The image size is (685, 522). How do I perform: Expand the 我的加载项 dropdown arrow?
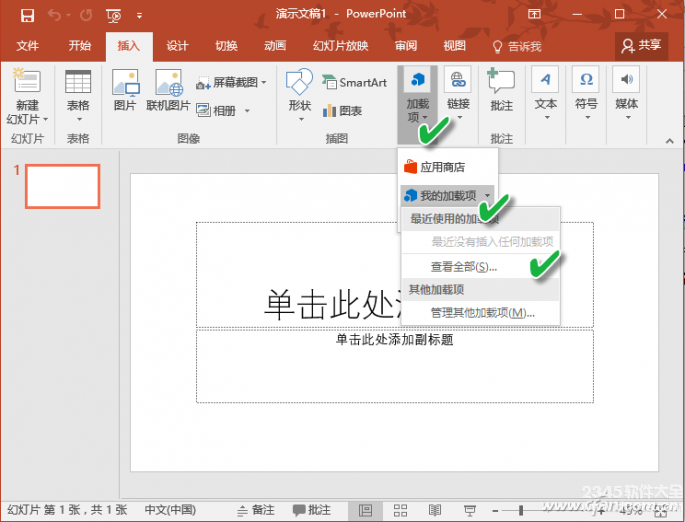(488, 195)
